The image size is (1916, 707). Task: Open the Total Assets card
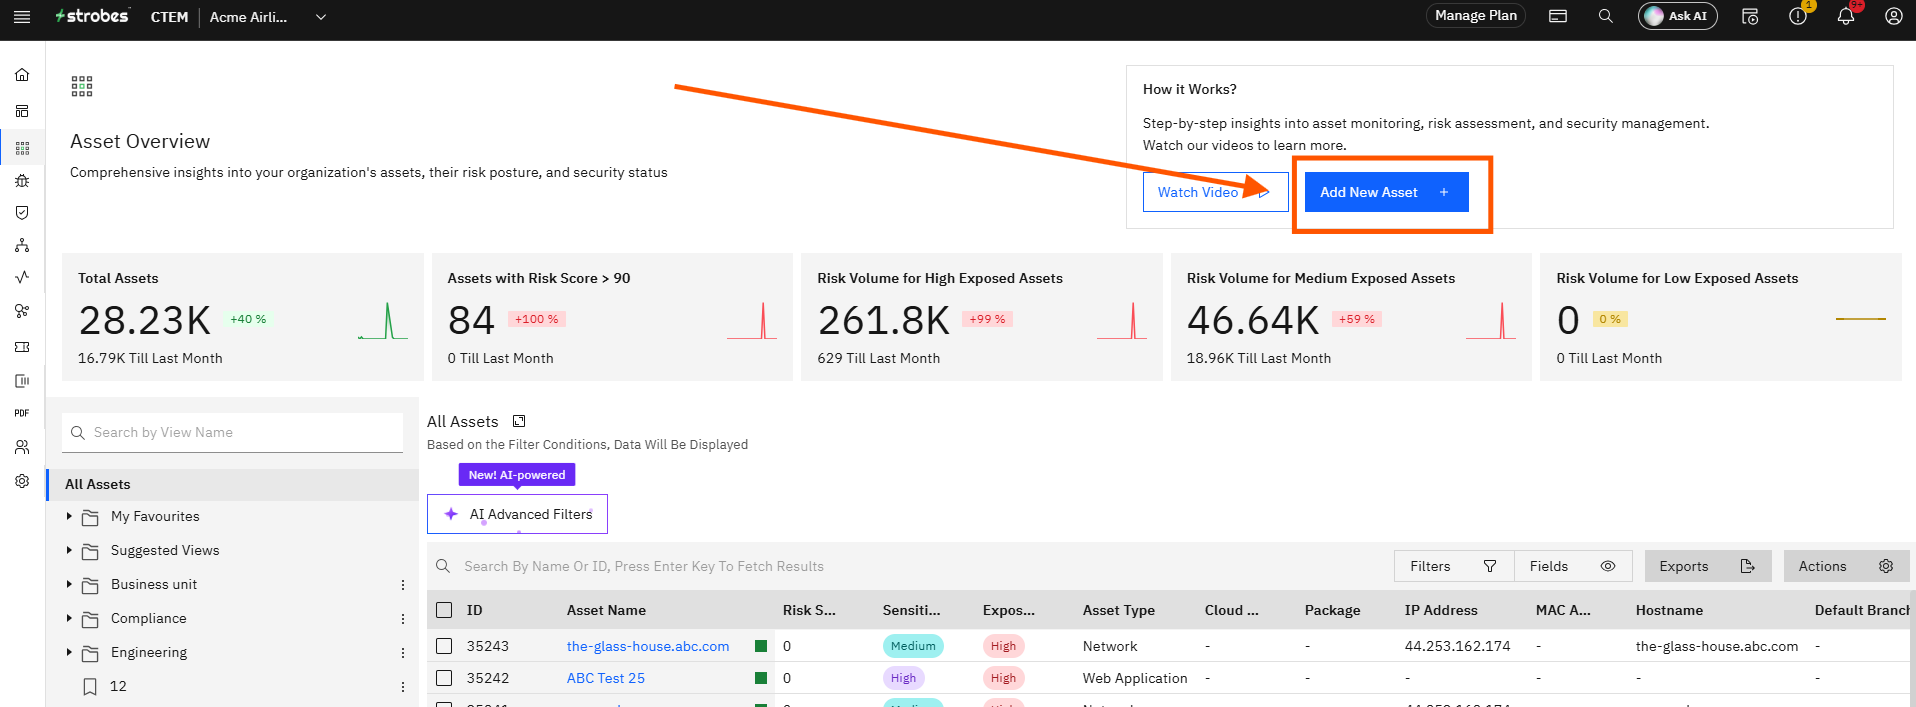[243, 317]
